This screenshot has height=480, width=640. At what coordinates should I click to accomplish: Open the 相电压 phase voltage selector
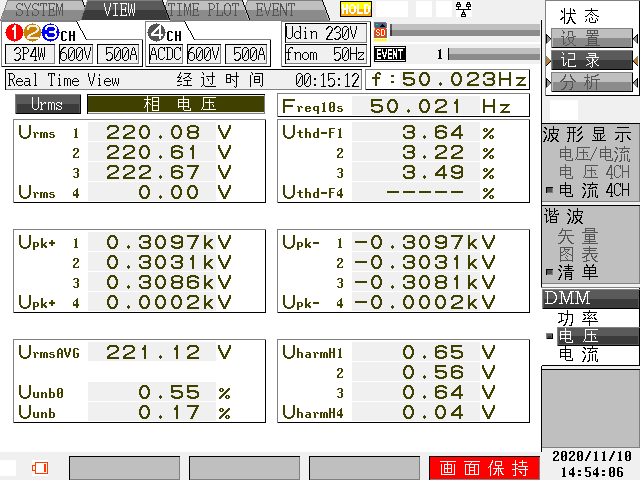(175, 104)
